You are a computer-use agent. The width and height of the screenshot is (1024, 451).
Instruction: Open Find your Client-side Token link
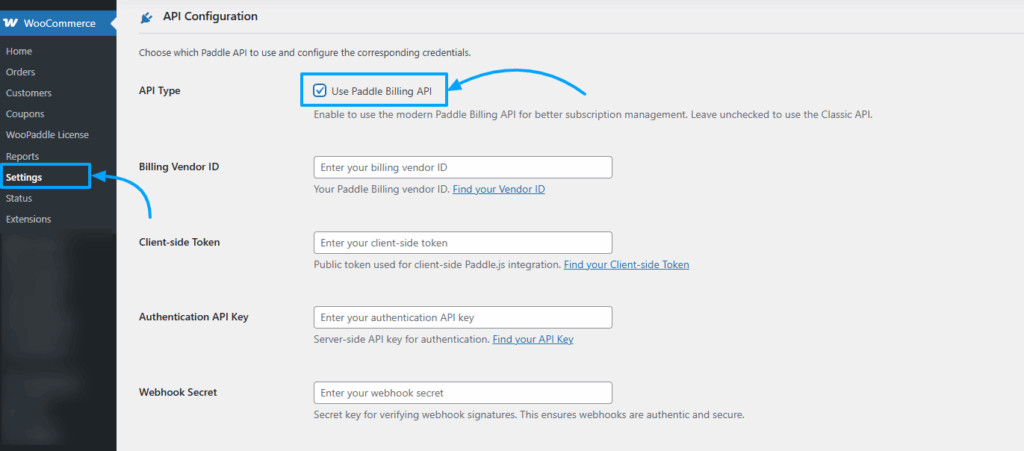tap(626, 264)
